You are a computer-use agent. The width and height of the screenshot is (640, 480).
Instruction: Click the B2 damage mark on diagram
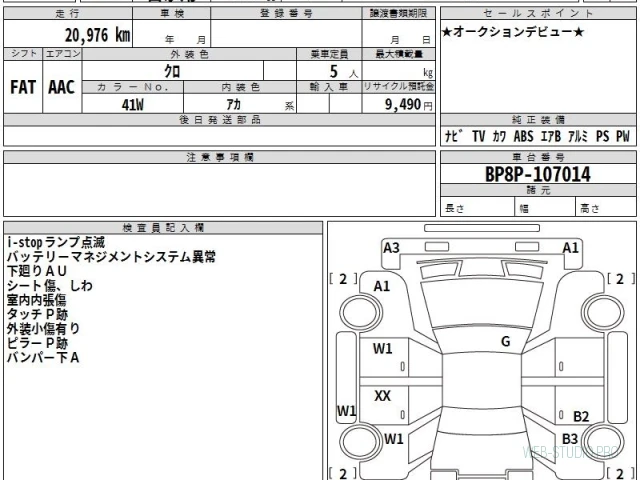coord(581,416)
